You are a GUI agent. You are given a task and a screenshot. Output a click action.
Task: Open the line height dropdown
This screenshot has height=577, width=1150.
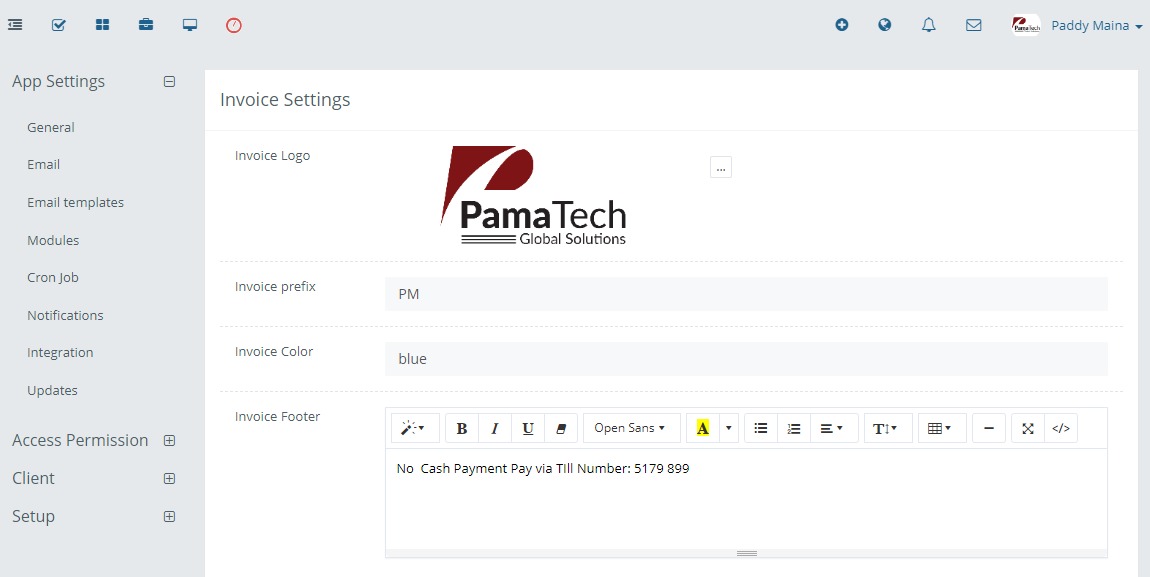coord(888,428)
